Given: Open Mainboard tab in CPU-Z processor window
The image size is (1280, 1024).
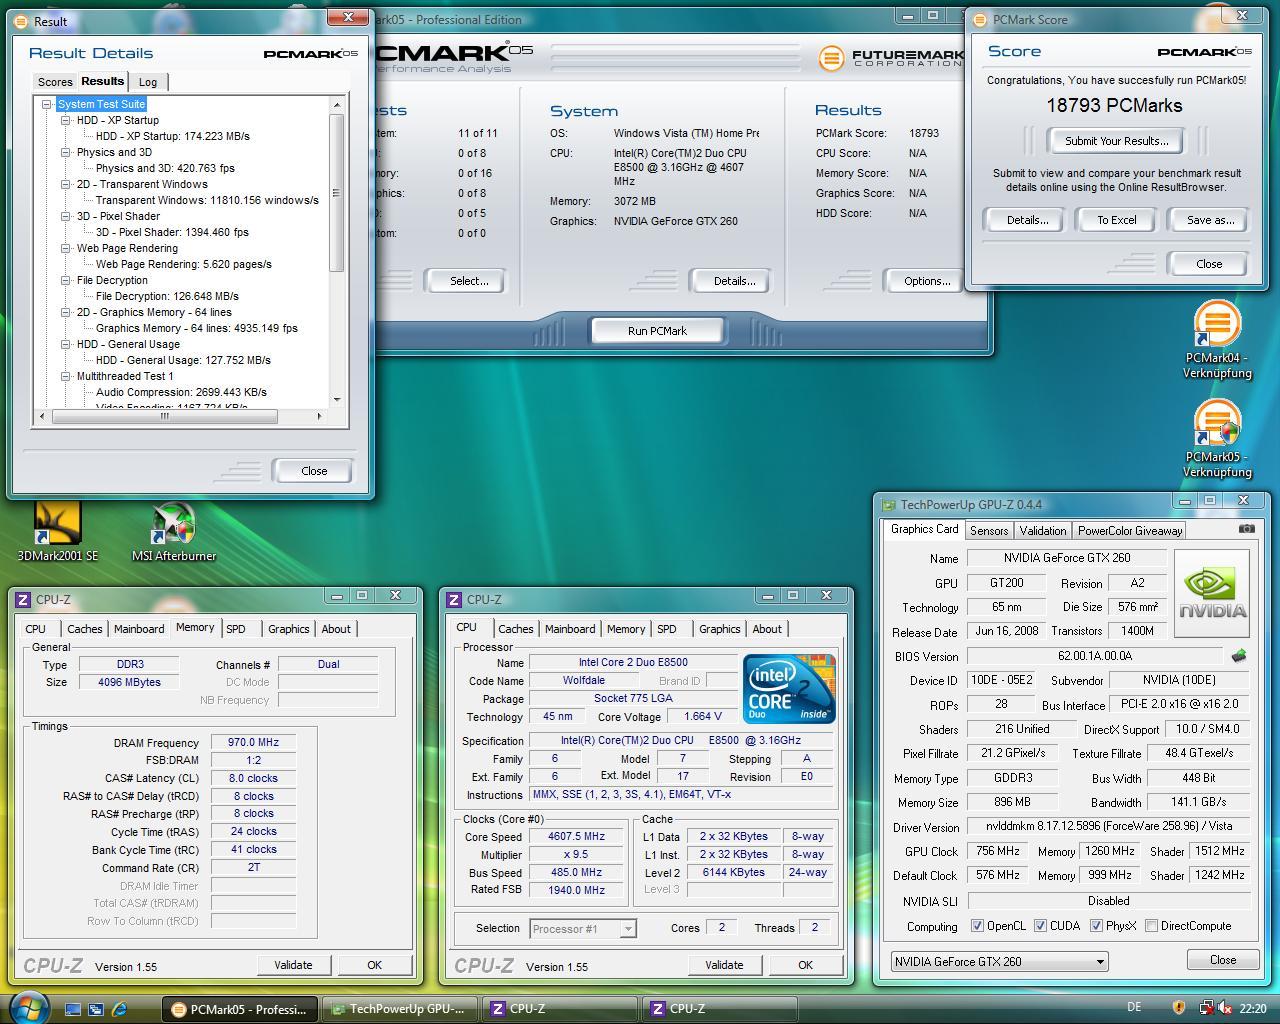Looking at the screenshot, I should [x=570, y=629].
